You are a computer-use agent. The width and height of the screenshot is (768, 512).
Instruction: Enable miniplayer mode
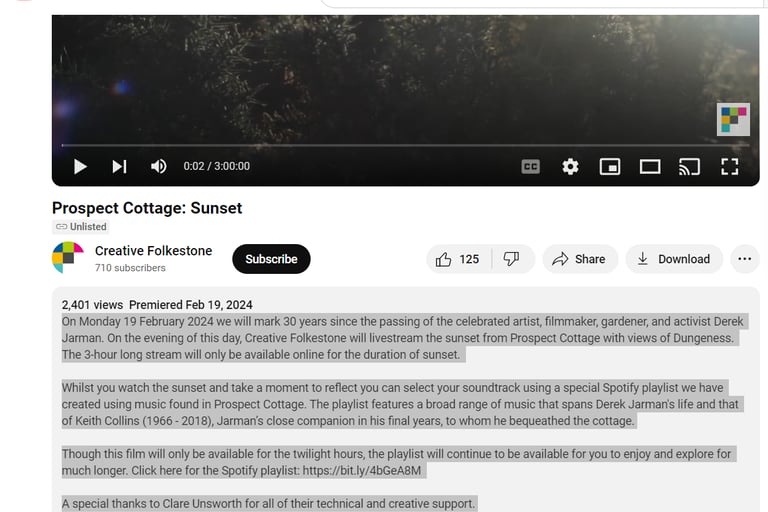pyautogui.click(x=610, y=167)
